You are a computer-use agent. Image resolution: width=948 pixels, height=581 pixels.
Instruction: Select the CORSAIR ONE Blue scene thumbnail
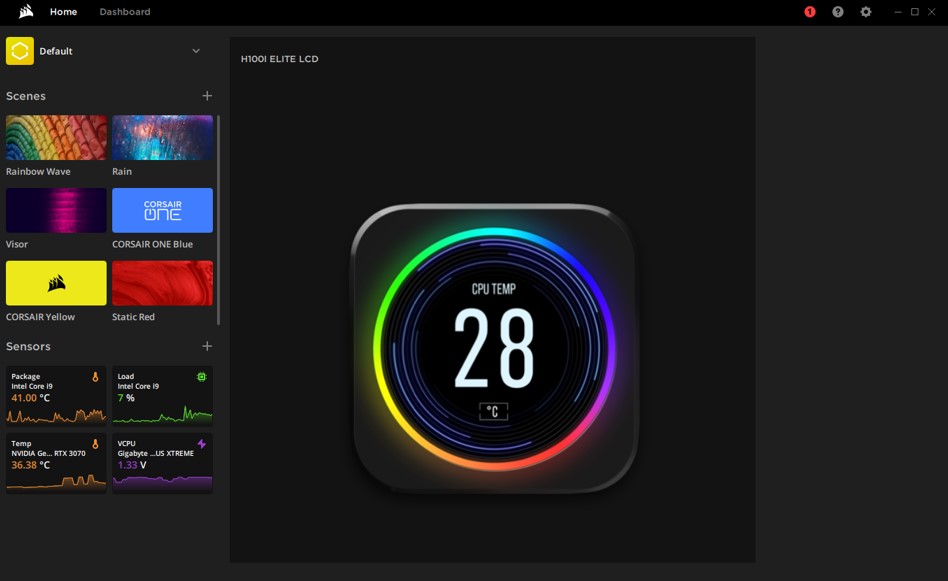pos(162,210)
